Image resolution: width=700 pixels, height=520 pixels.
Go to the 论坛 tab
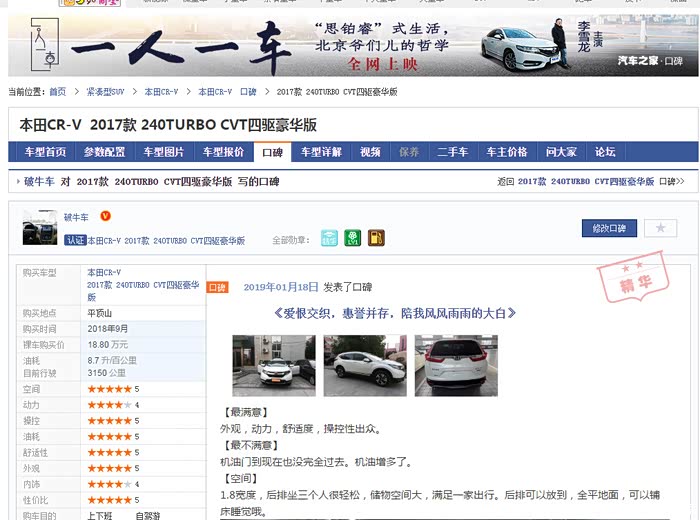tap(605, 152)
